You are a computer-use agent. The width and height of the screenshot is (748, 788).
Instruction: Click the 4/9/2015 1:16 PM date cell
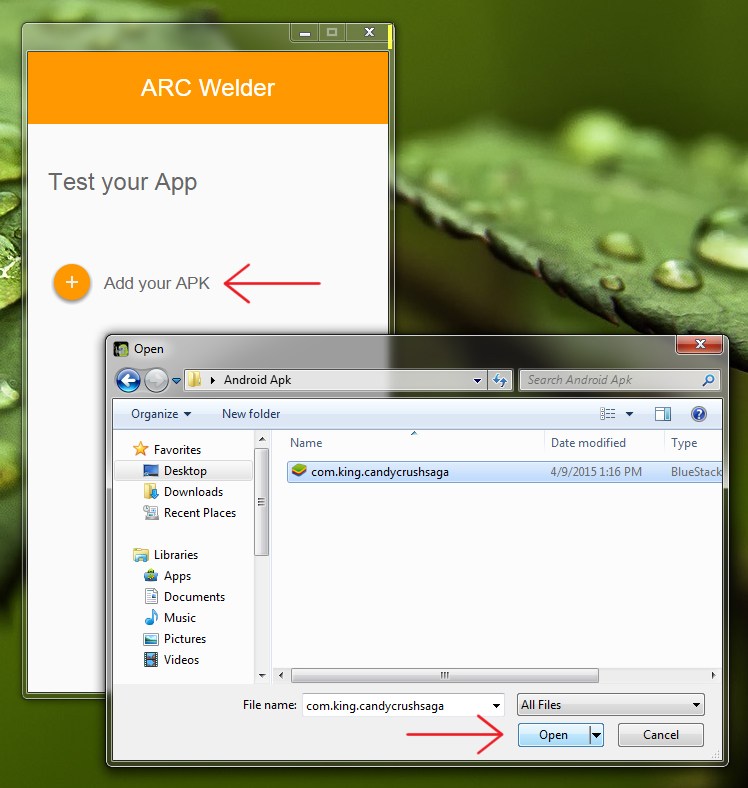(x=596, y=472)
